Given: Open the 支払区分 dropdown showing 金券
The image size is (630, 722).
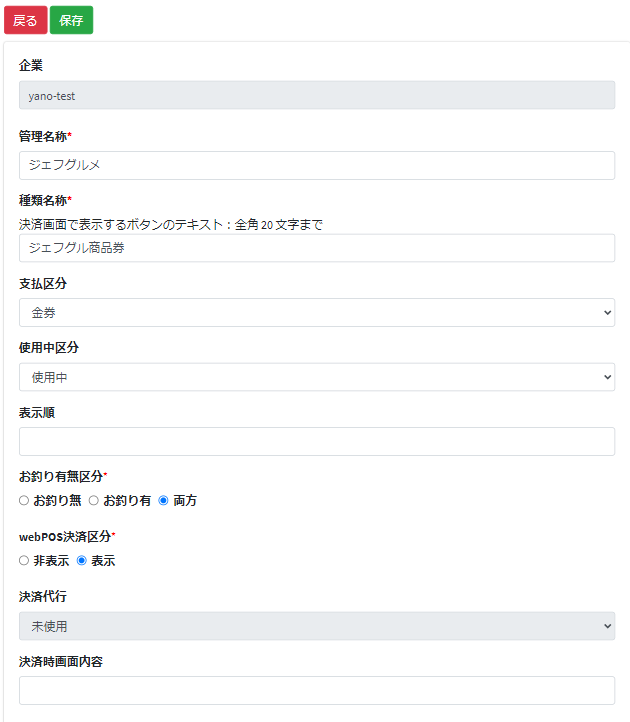Looking at the screenshot, I should tap(316, 312).
